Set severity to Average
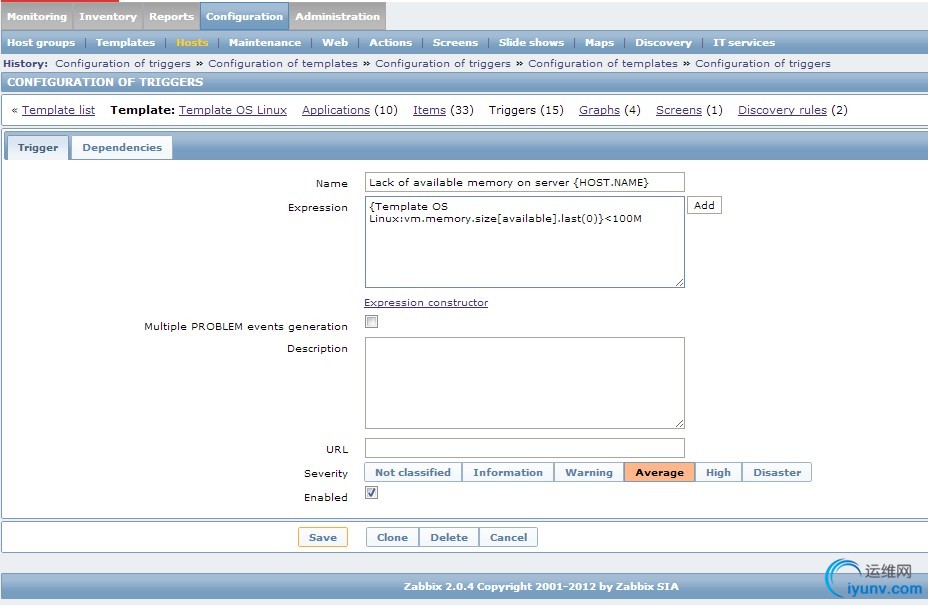This screenshot has width=928, height=605. (659, 472)
